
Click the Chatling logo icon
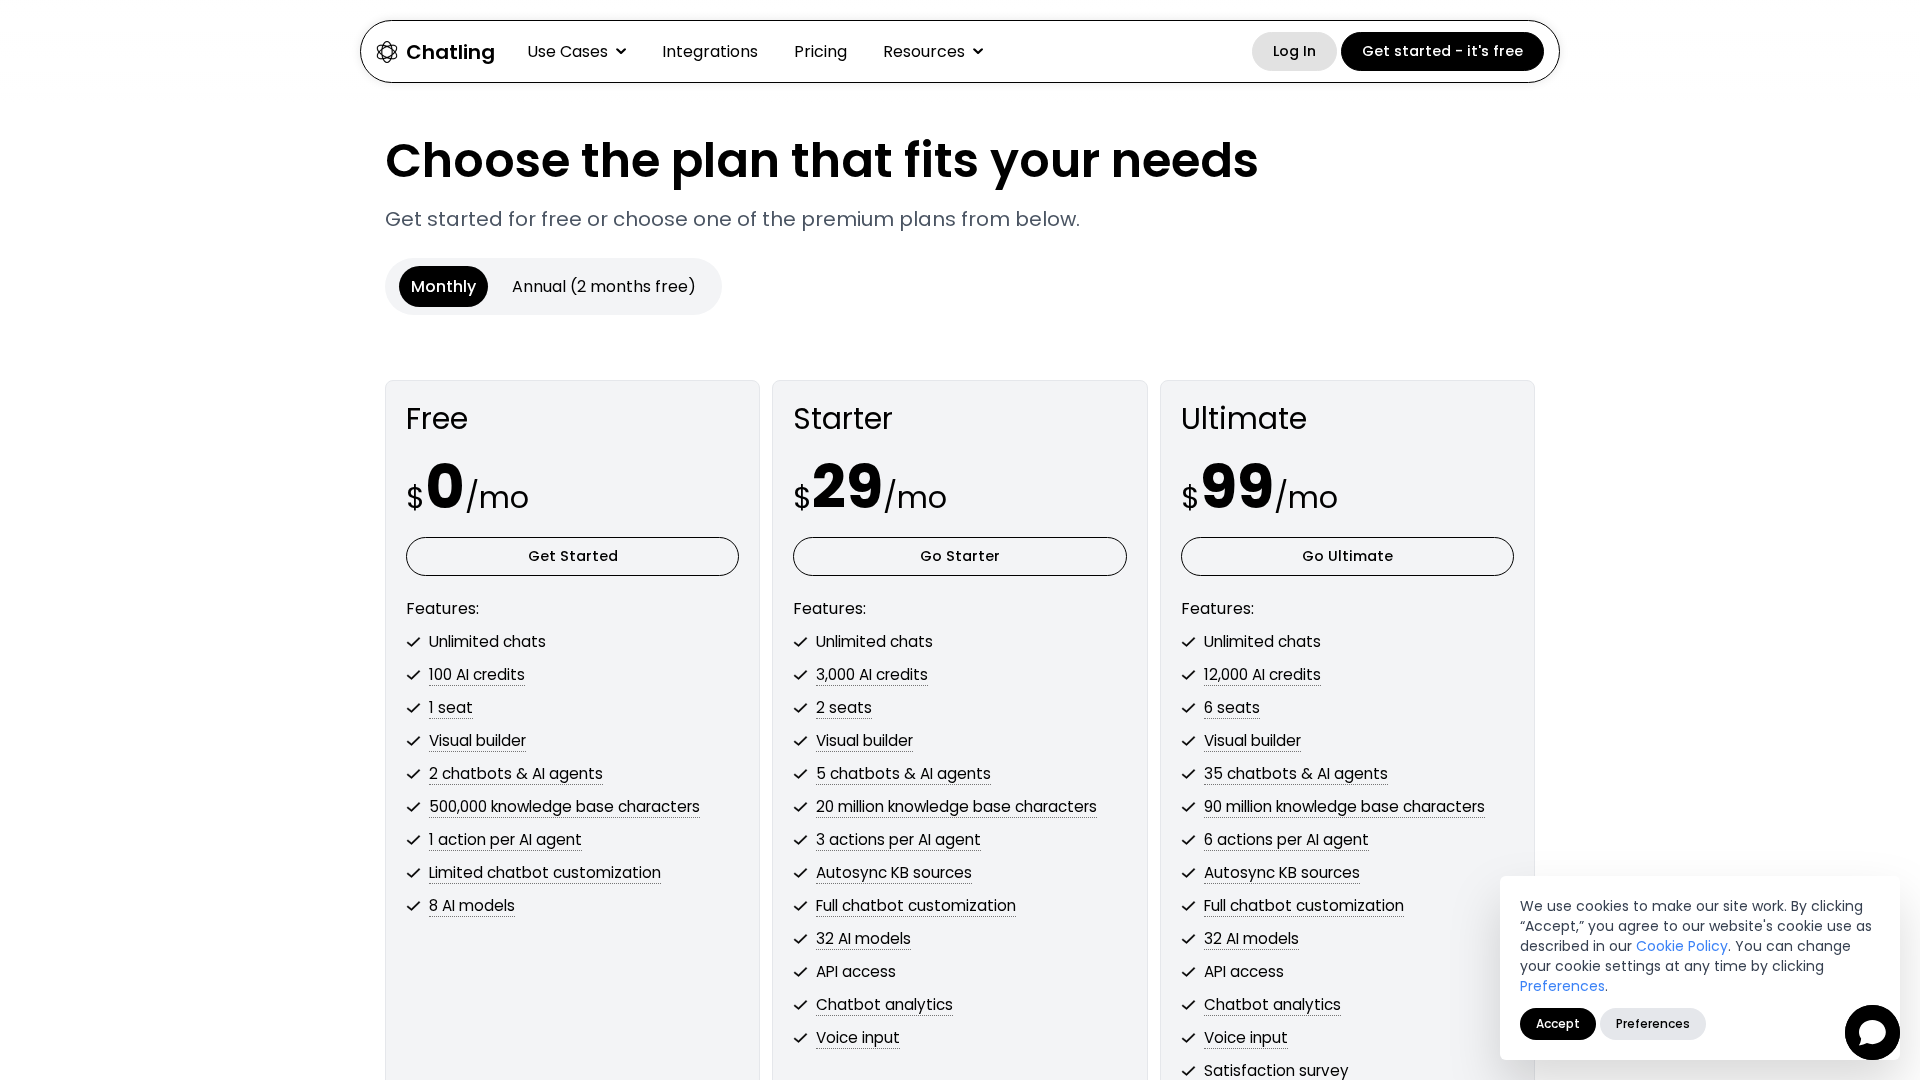click(x=387, y=52)
